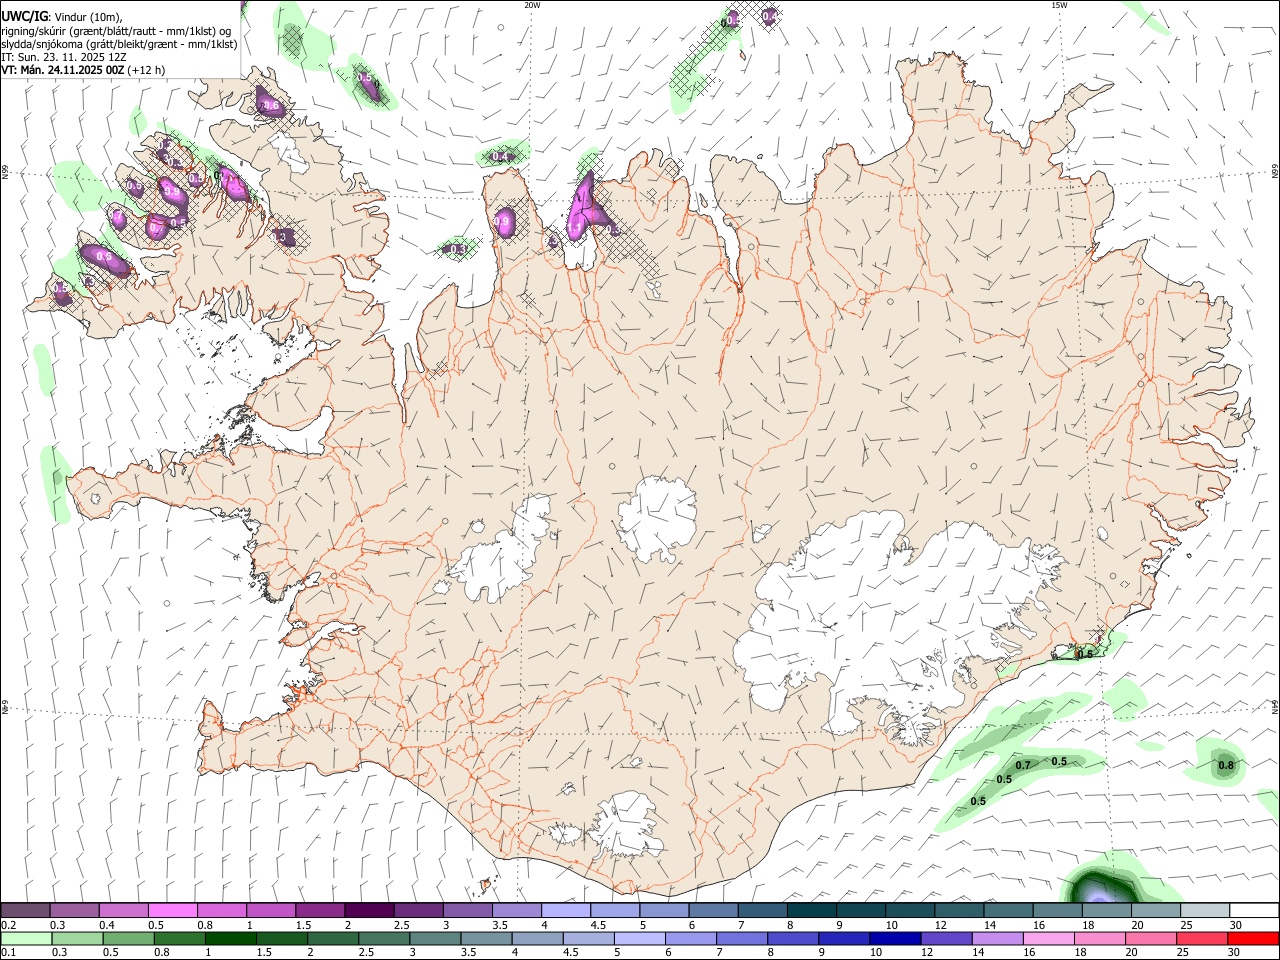Pick the light grey 25 mm snow swatch
Viewport: 1280px width, 960px height.
1204,911
